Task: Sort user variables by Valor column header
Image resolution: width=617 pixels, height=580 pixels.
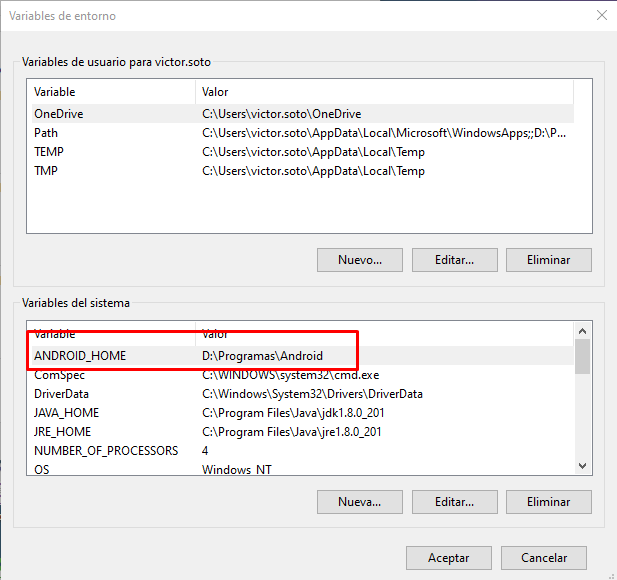Action: point(385,92)
